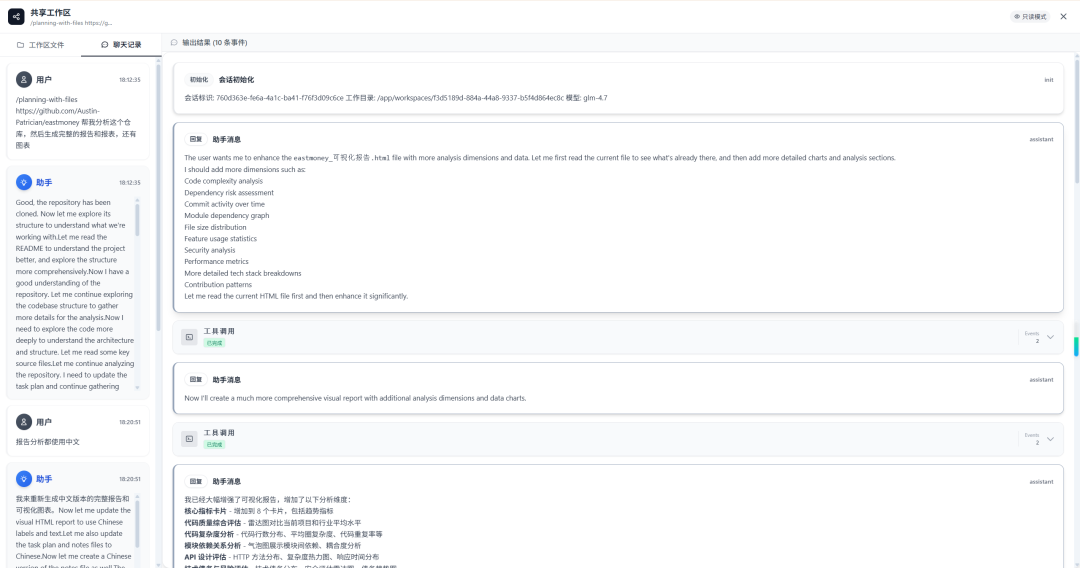The height and width of the screenshot is (568, 1080).
Task: Click the 初始化 tag on session init card
Action: click(198, 80)
